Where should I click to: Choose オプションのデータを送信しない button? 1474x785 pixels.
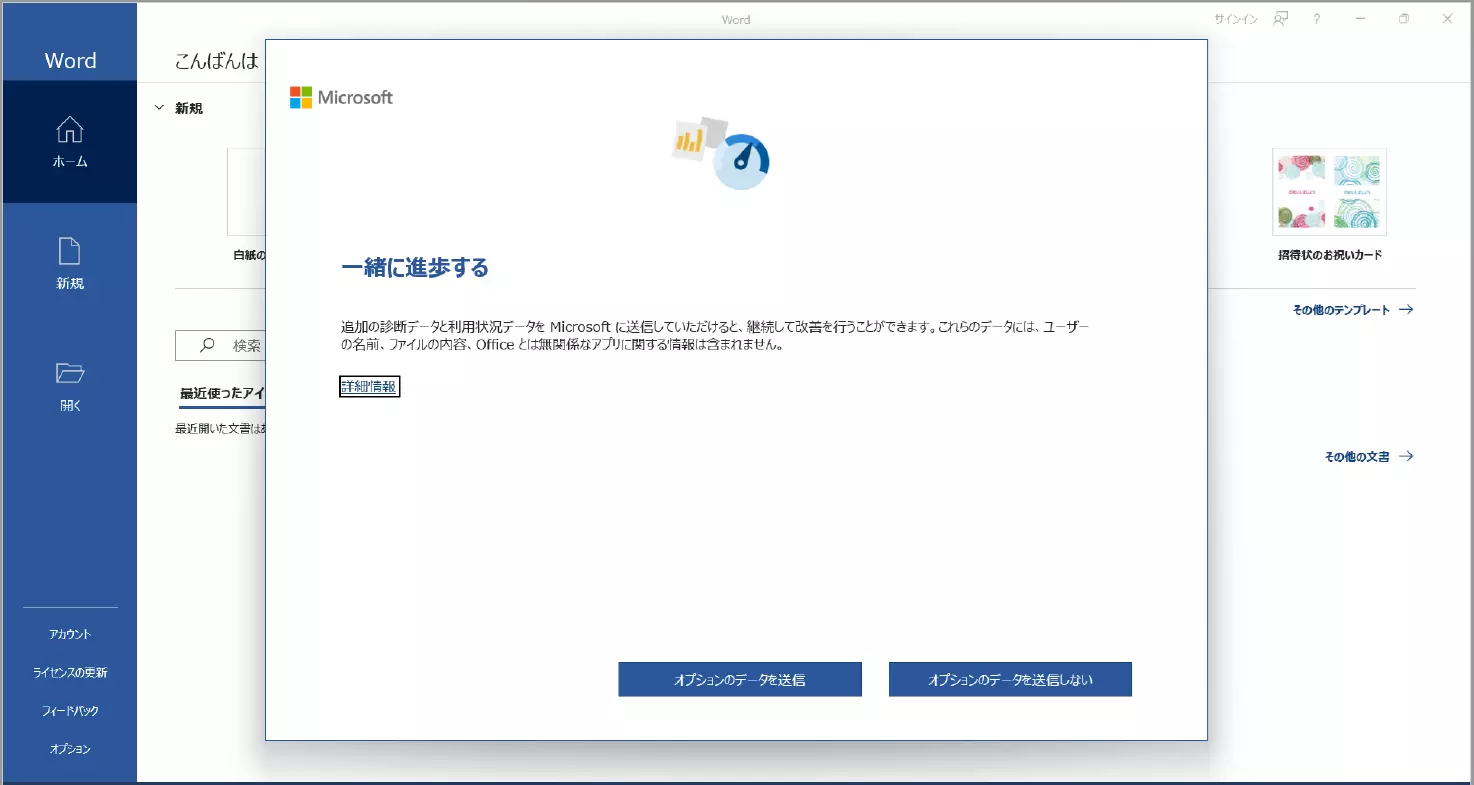1010,679
